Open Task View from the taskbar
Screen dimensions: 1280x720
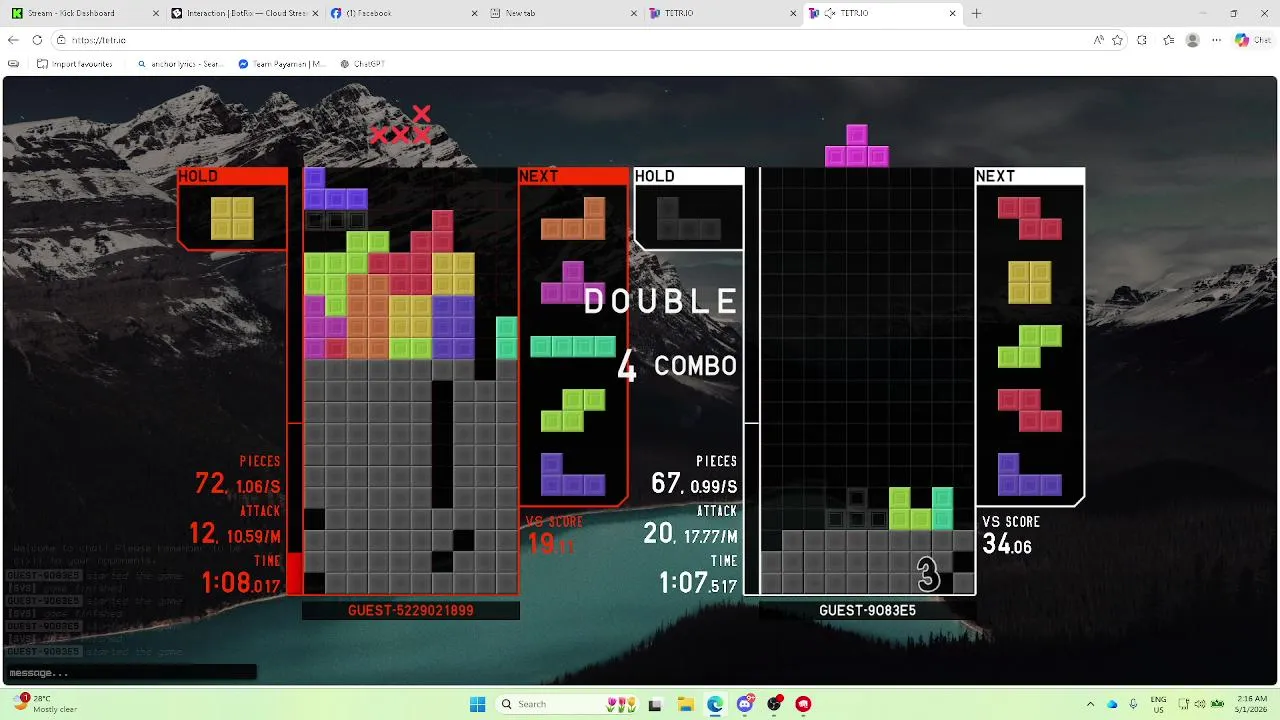[x=655, y=704]
